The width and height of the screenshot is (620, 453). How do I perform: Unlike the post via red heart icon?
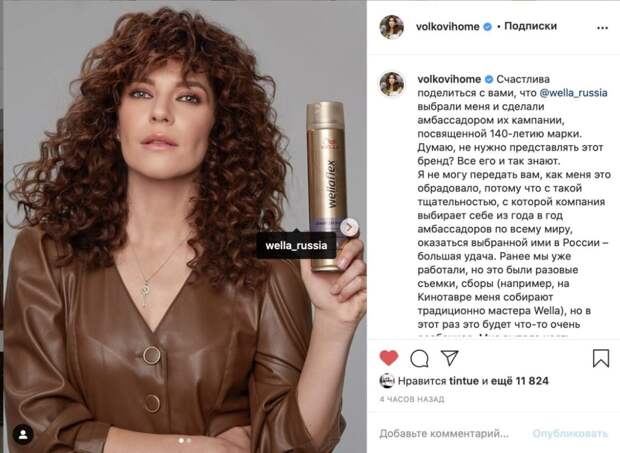click(x=389, y=358)
